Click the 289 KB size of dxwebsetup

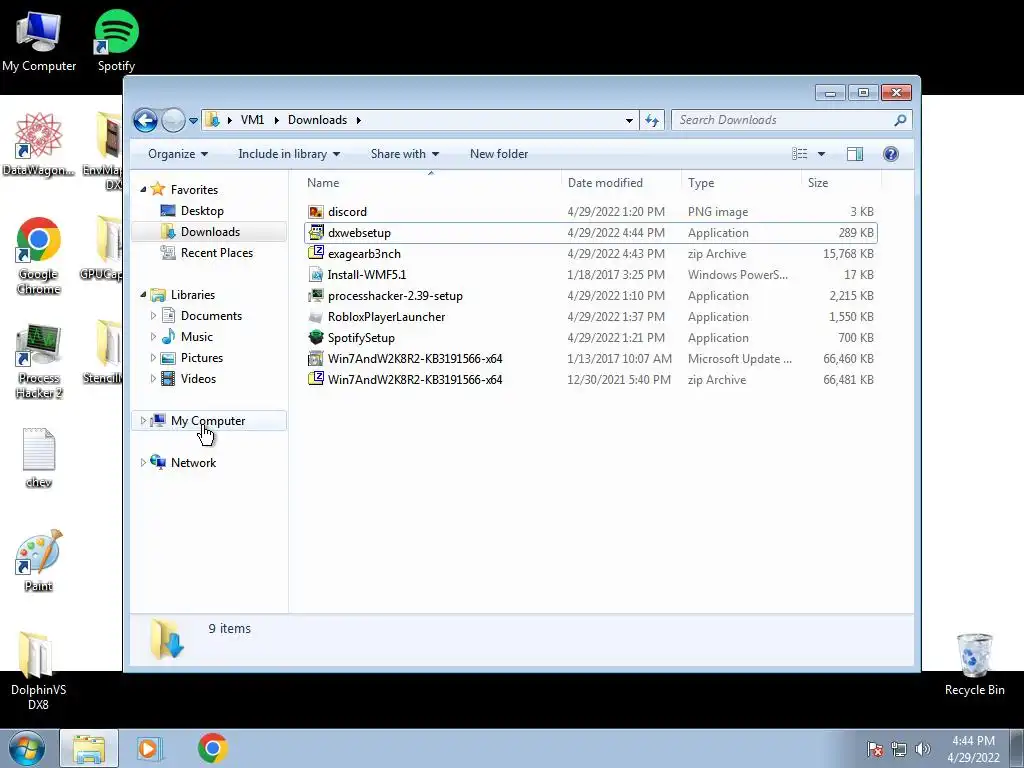[x=856, y=232]
